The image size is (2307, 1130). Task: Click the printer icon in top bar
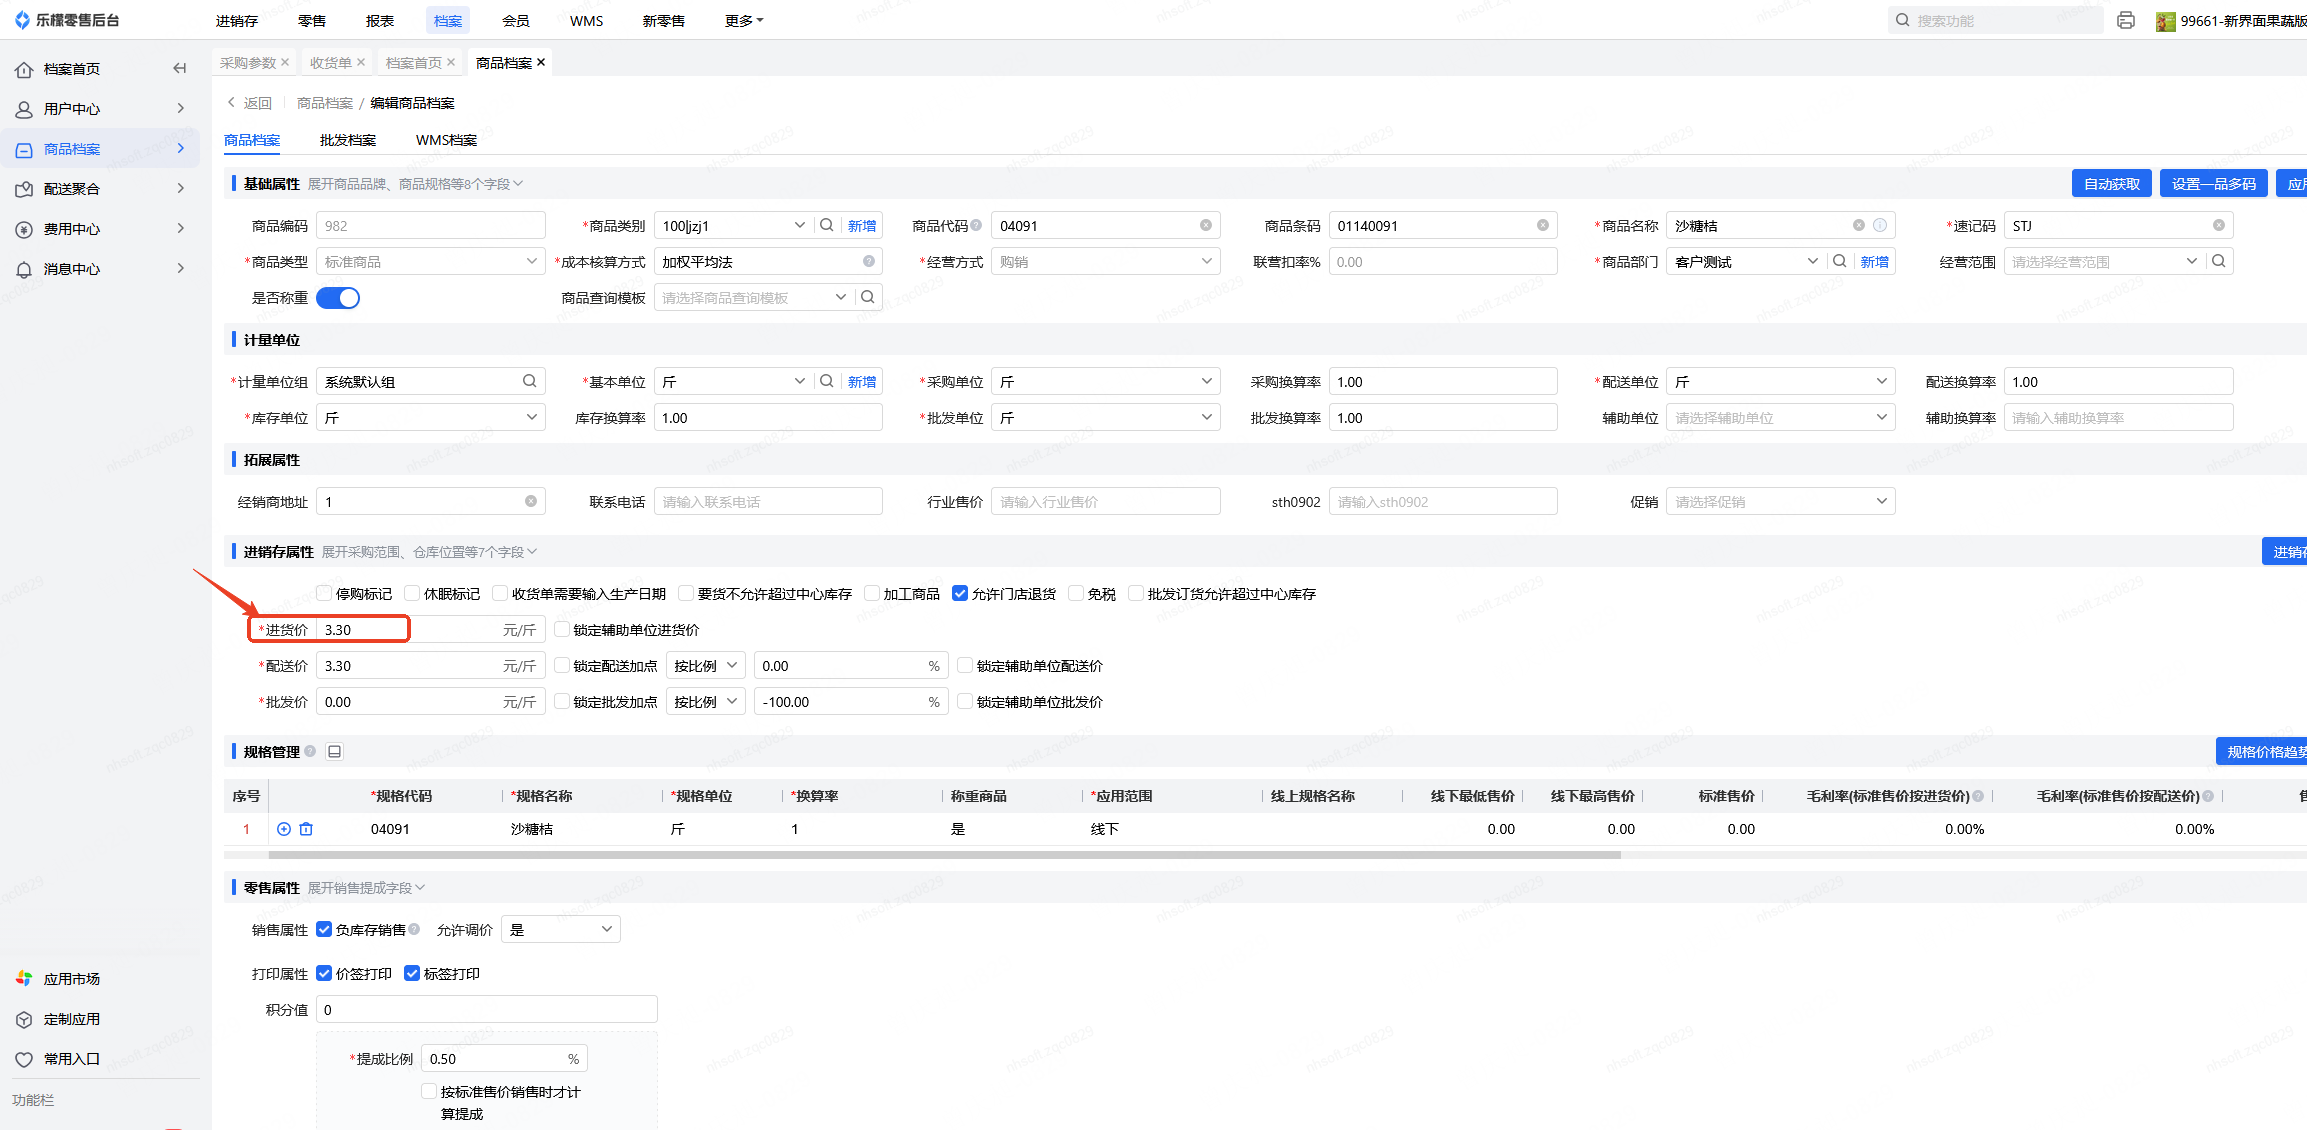coord(2125,20)
